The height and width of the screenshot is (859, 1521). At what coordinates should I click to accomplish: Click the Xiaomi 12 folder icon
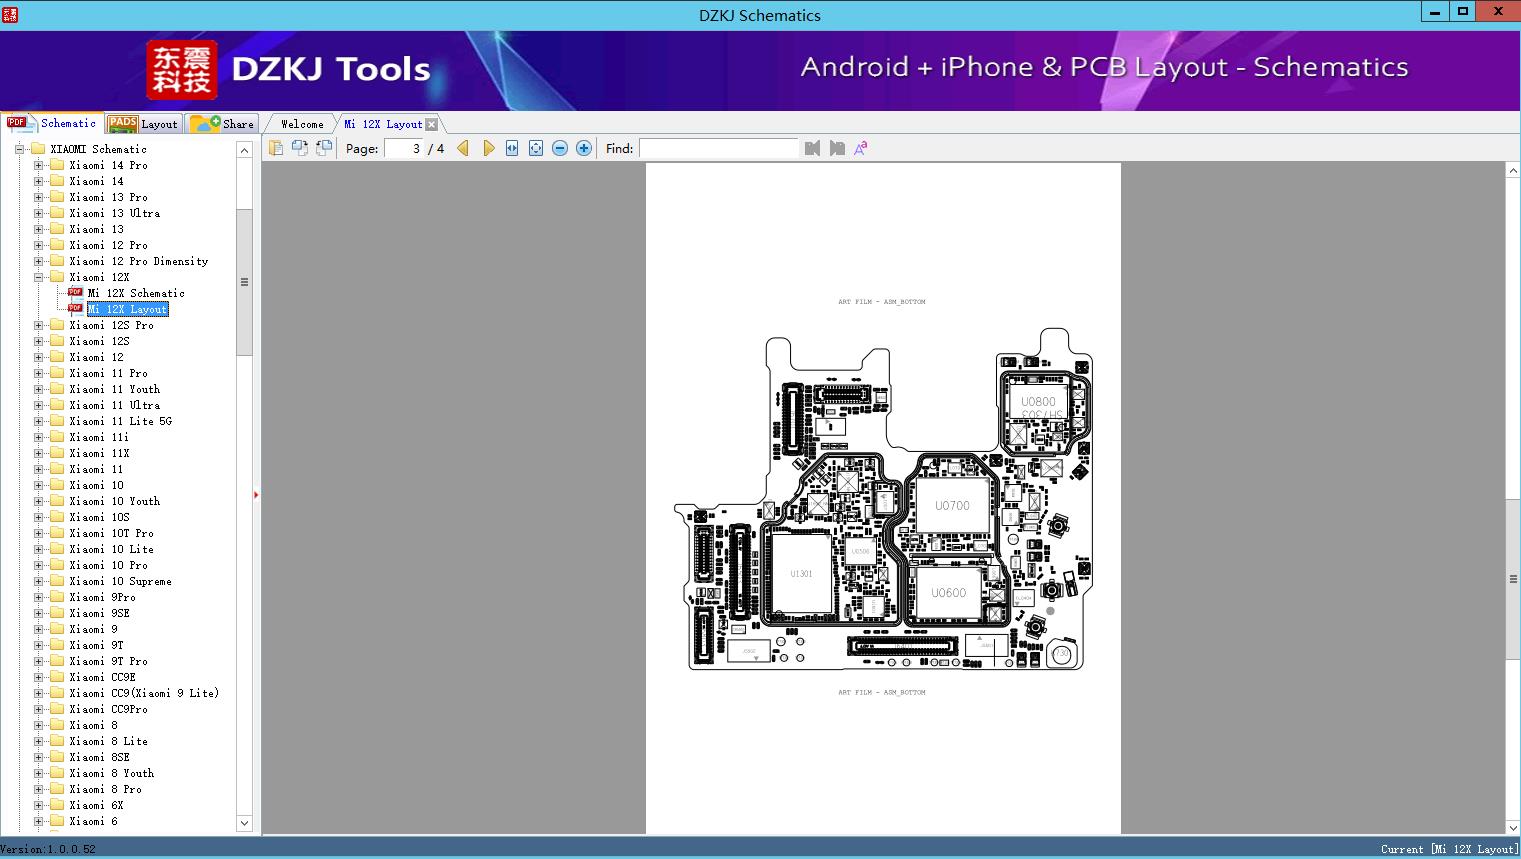pyautogui.click(x=57, y=357)
